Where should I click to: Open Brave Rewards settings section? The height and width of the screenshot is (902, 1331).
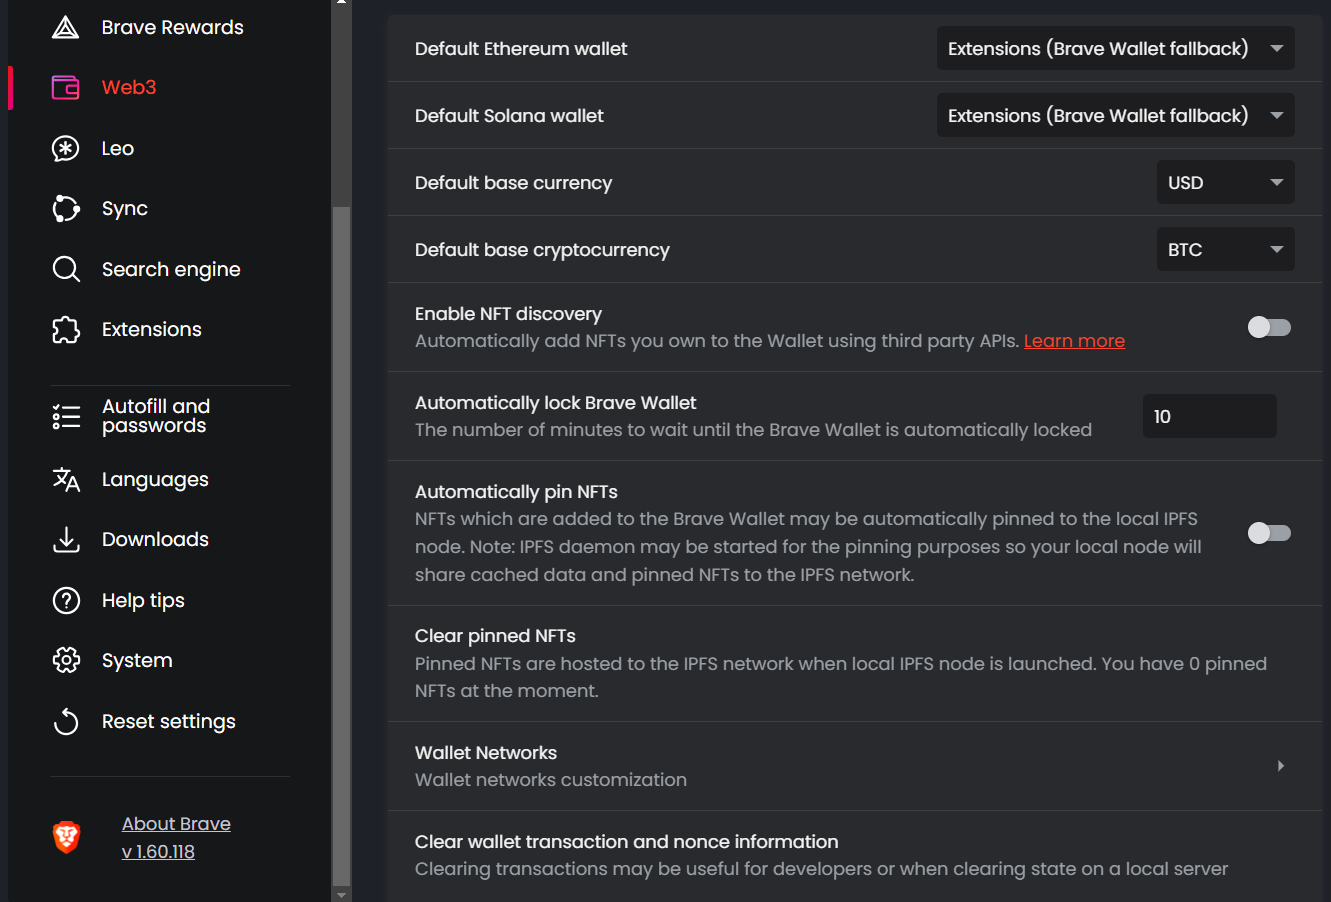click(x=173, y=27)
